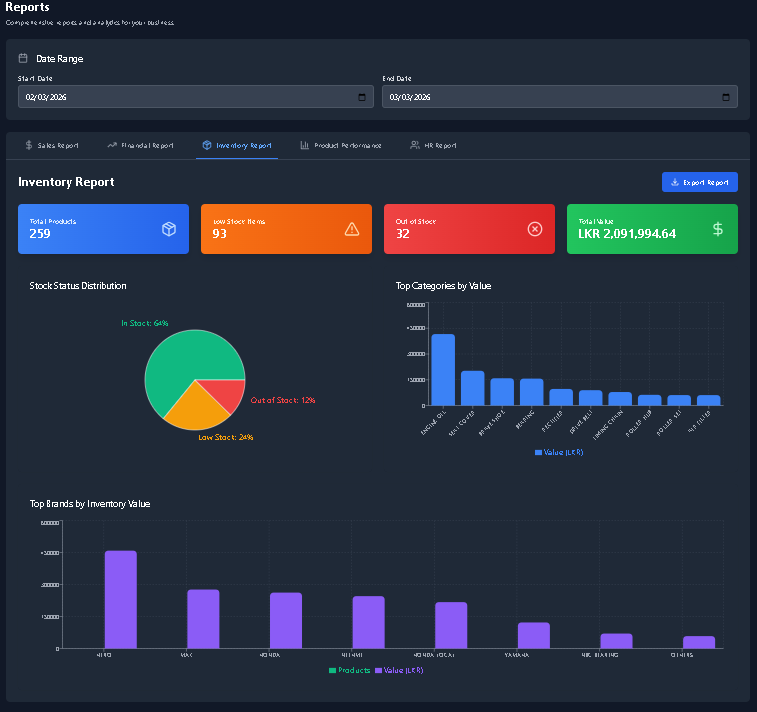Click the trend arrow icon on Financial Report
The image size is (757, 712).
(112, 145)
